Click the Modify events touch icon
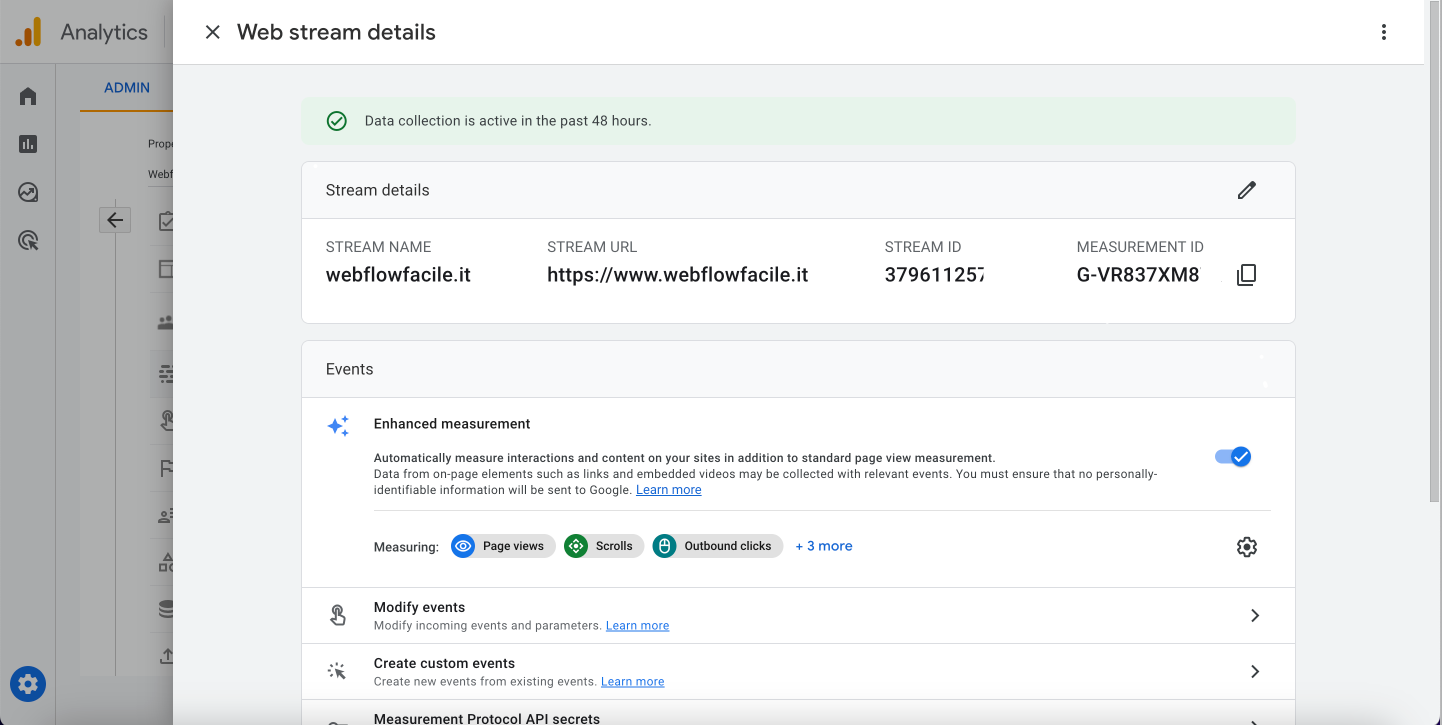This screenshot has height=725, width=1442. click(x=338, y=616)
